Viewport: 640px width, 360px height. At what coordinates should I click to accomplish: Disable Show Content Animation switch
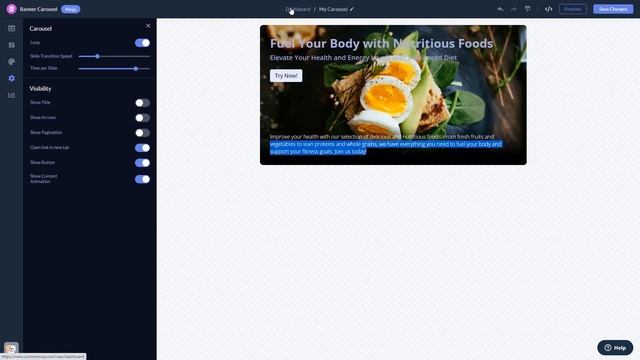pos(142,179)
